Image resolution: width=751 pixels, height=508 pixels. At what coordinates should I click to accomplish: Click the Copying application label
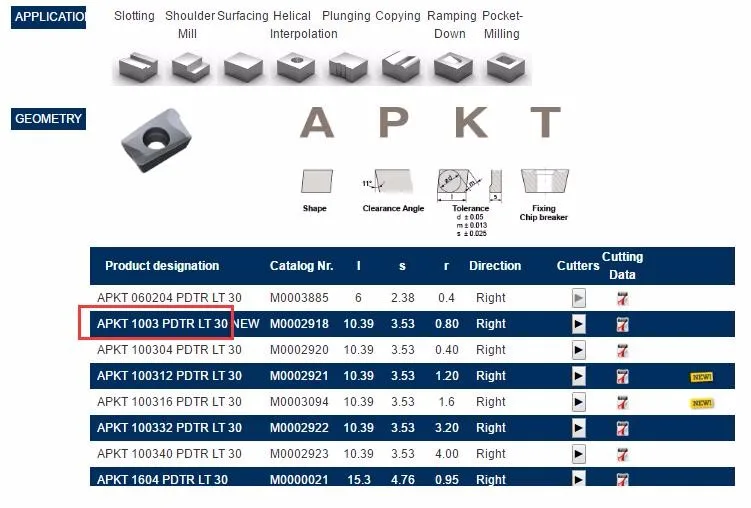point(398,16)
